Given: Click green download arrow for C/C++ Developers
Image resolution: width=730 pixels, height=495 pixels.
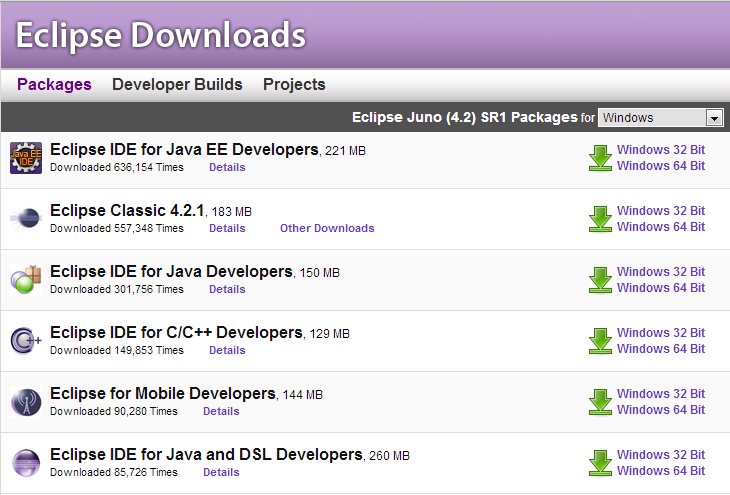Looking at the screenshot, I should coord(600,341).
